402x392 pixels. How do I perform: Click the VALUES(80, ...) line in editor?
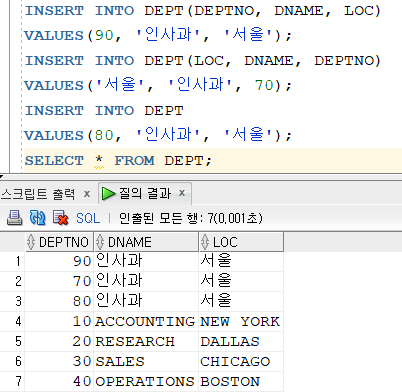point(158,135)
